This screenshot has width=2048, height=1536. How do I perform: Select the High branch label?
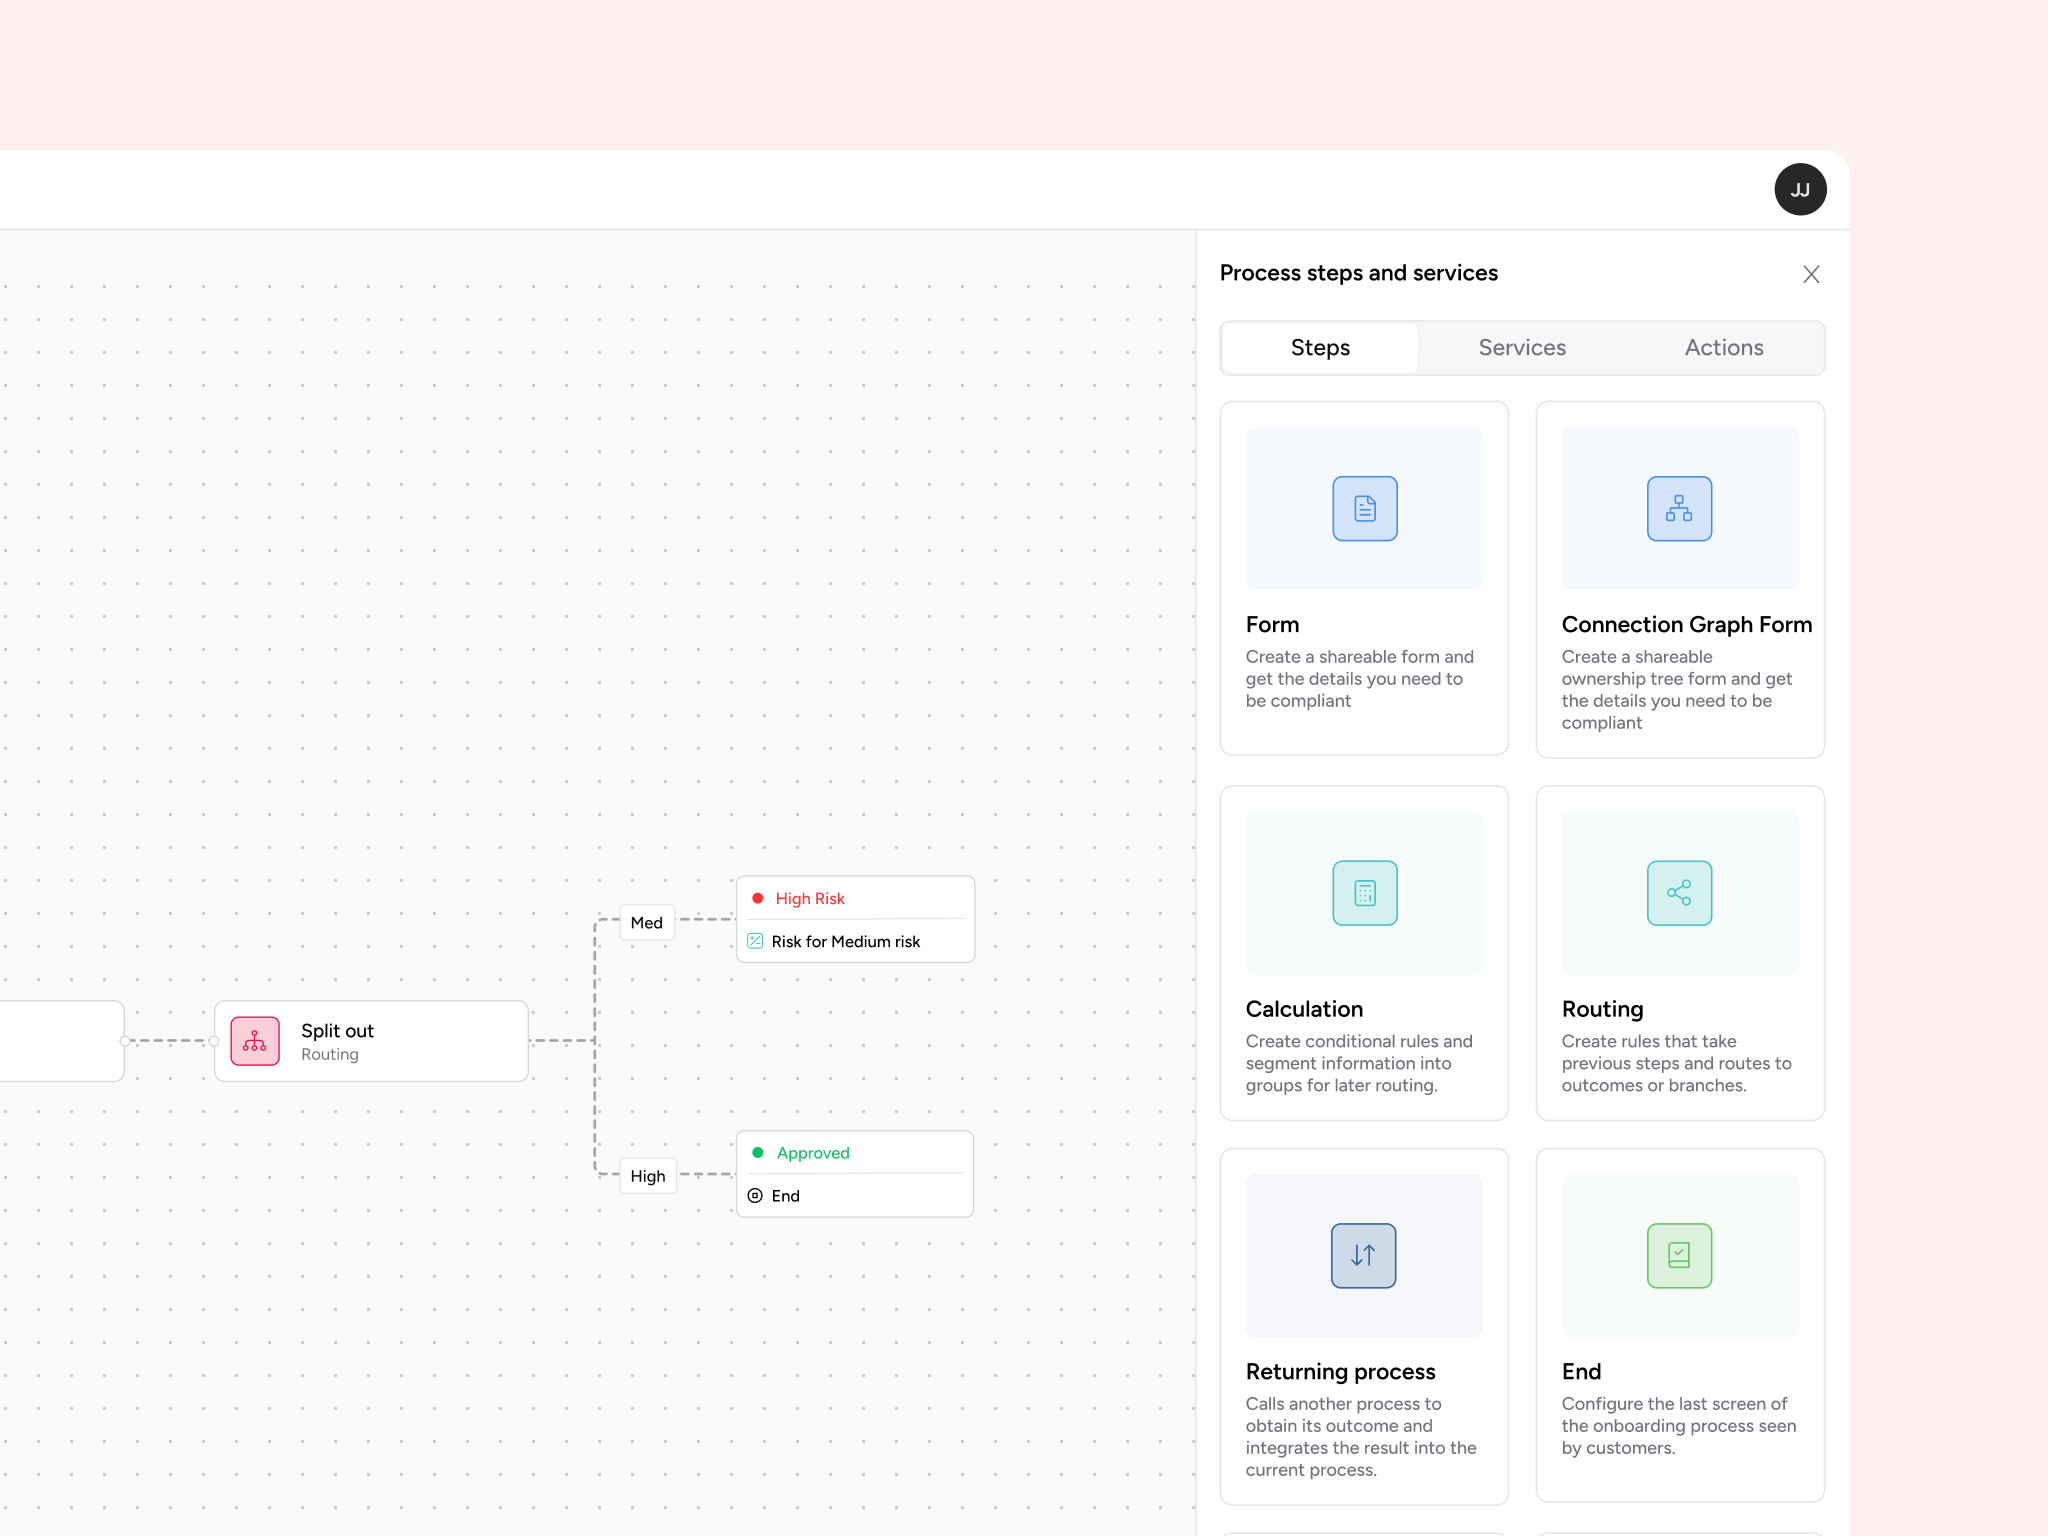point(647,1176)
